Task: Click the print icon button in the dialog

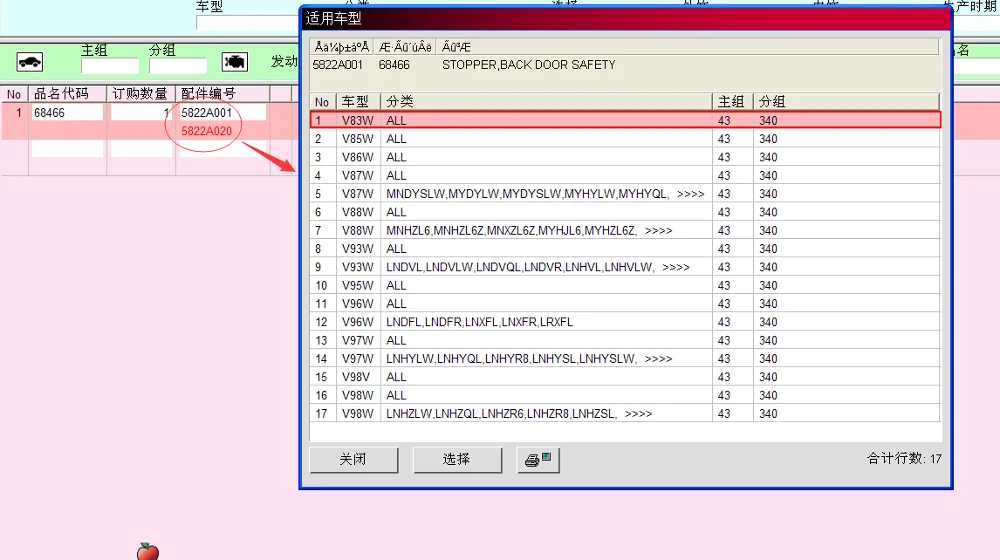Action: 538,459
